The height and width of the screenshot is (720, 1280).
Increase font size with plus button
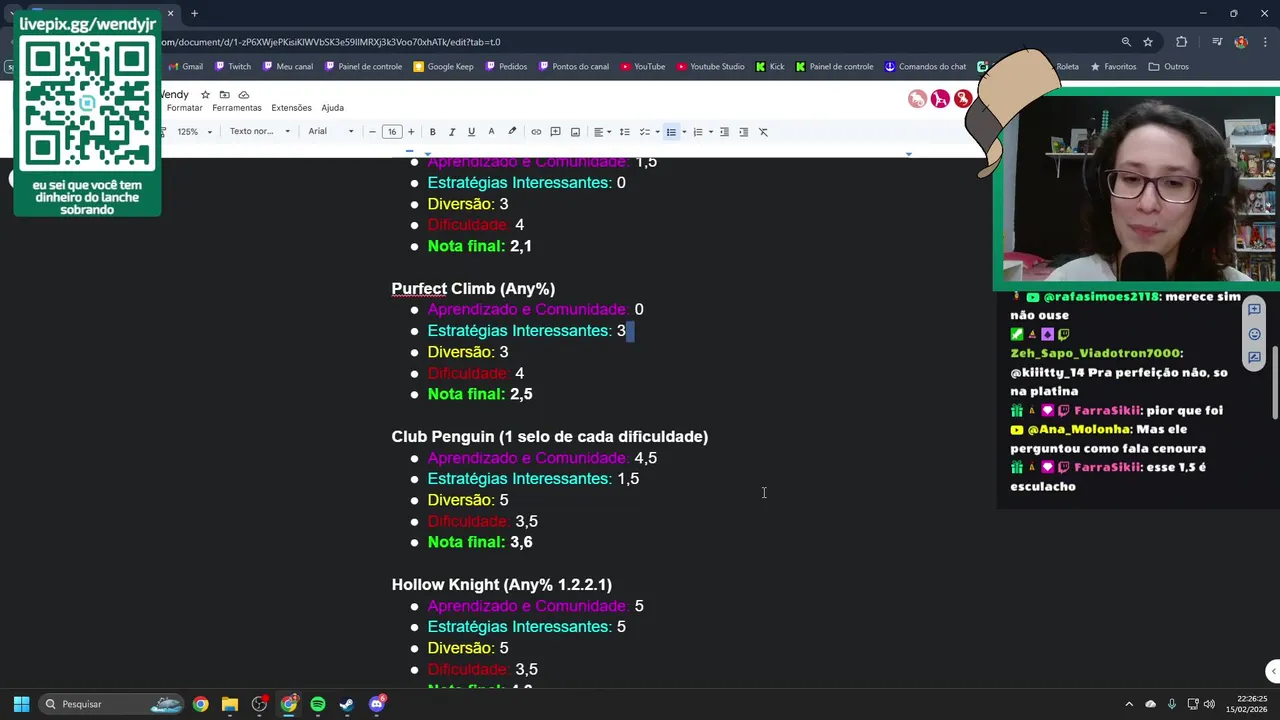click(411, 132)
